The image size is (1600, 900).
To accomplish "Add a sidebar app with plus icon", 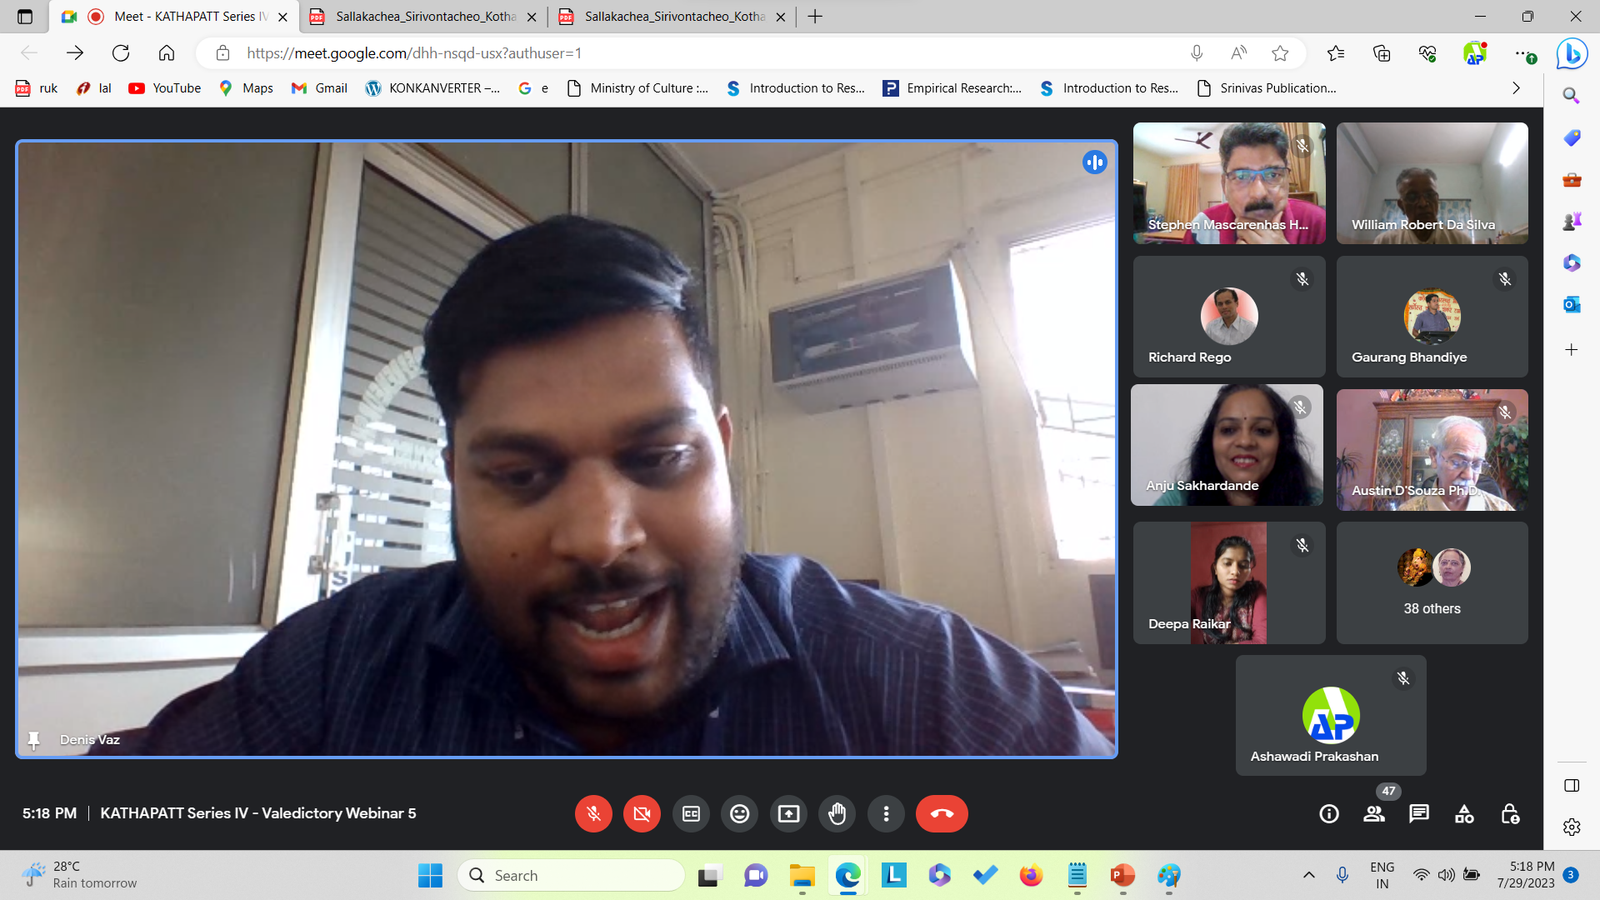I will point(1572,350).
